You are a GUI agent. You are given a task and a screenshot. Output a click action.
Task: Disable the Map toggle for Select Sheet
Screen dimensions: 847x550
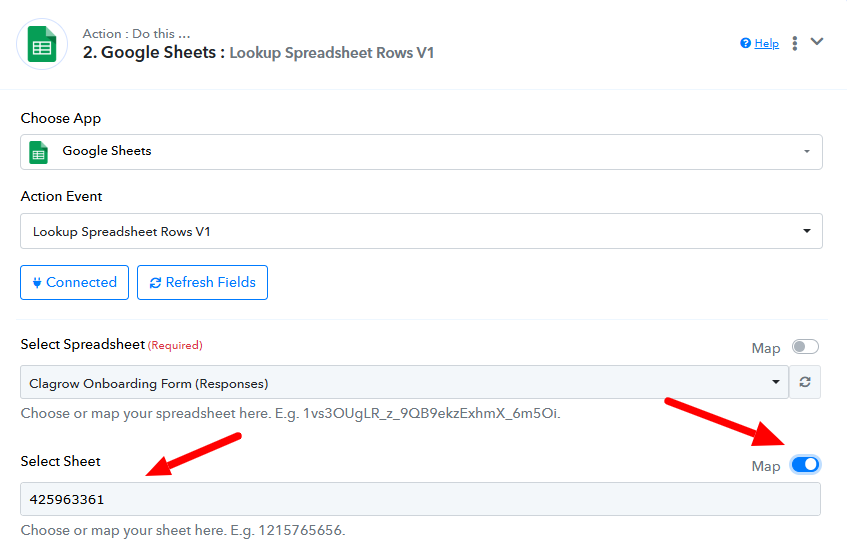tap(805, 465)
